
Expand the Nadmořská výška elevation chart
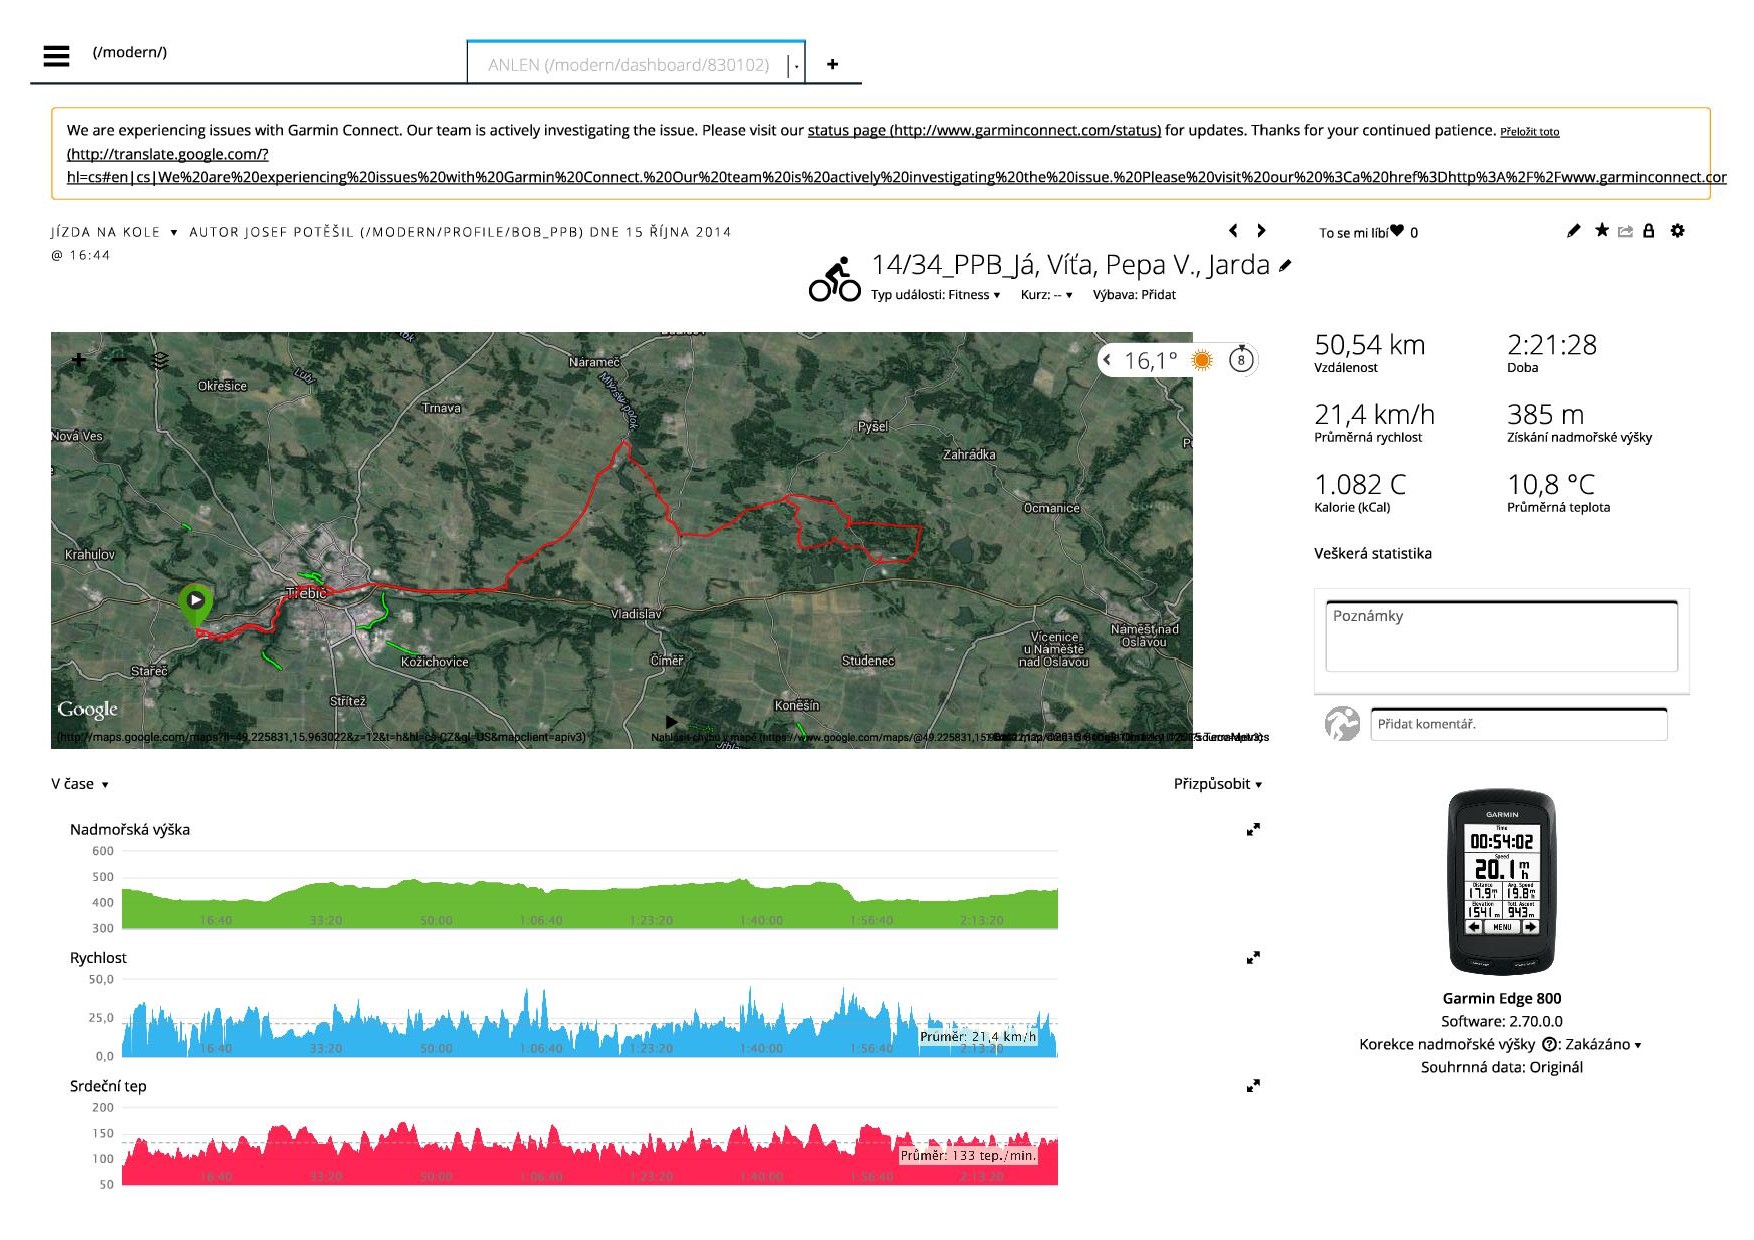click(1253, 829)
